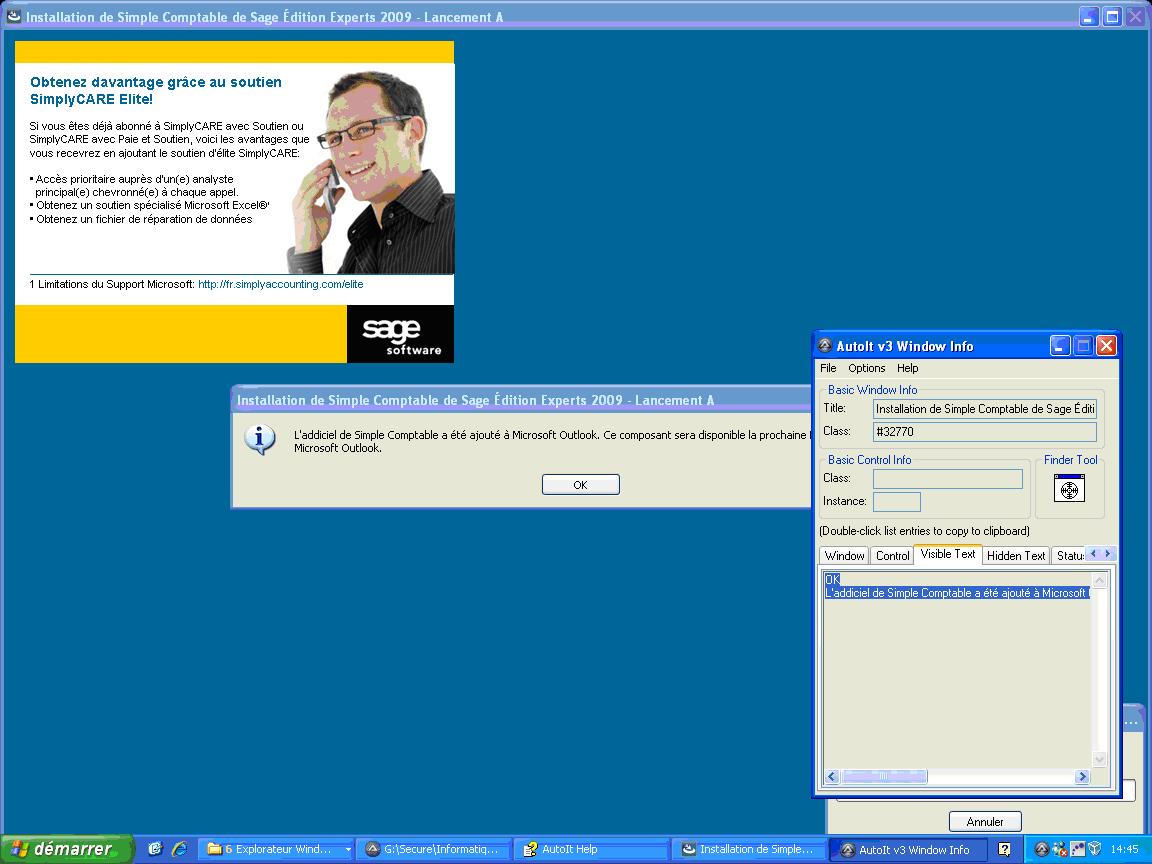This screenshot has width=1152, height=864.
Task: Open Internet Explorer from the quick launch
Action: coord(179,849)
